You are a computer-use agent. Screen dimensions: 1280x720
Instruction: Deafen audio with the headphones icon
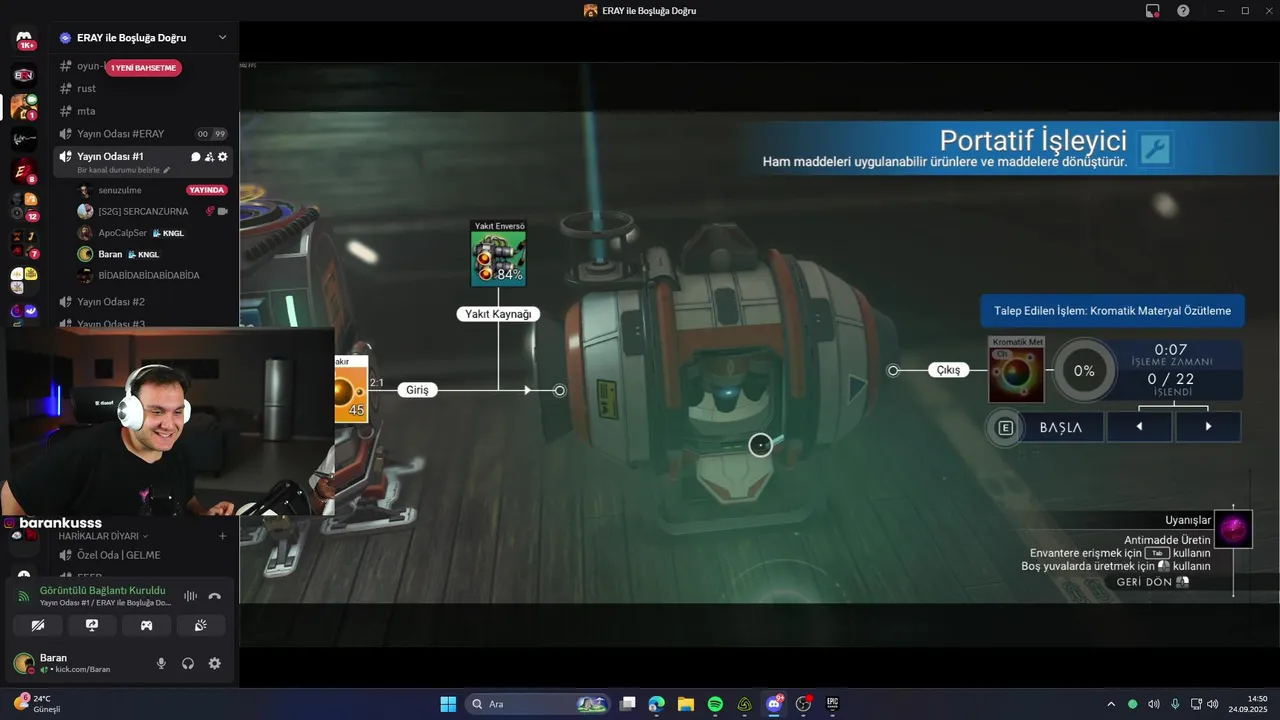(x=188, y=663)
